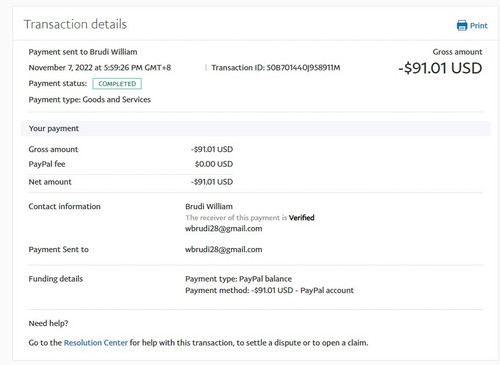The width and height of the screenshot is (500, 365).
Task: Click the PayPal fee value $0.00 USD
Action: (214, 164)
